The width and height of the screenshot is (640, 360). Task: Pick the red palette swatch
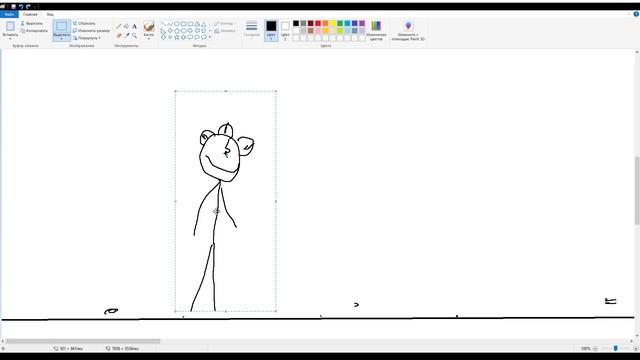[x=318, y=24]
